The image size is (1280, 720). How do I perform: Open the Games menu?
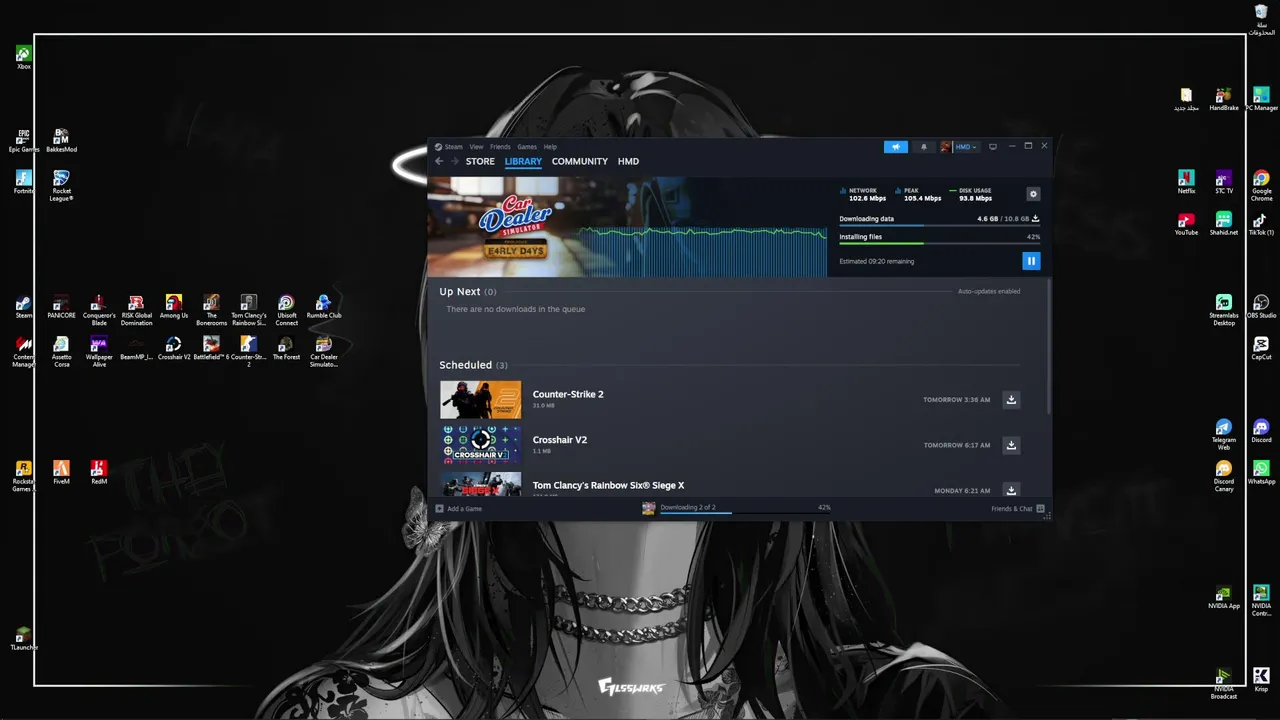527,147
